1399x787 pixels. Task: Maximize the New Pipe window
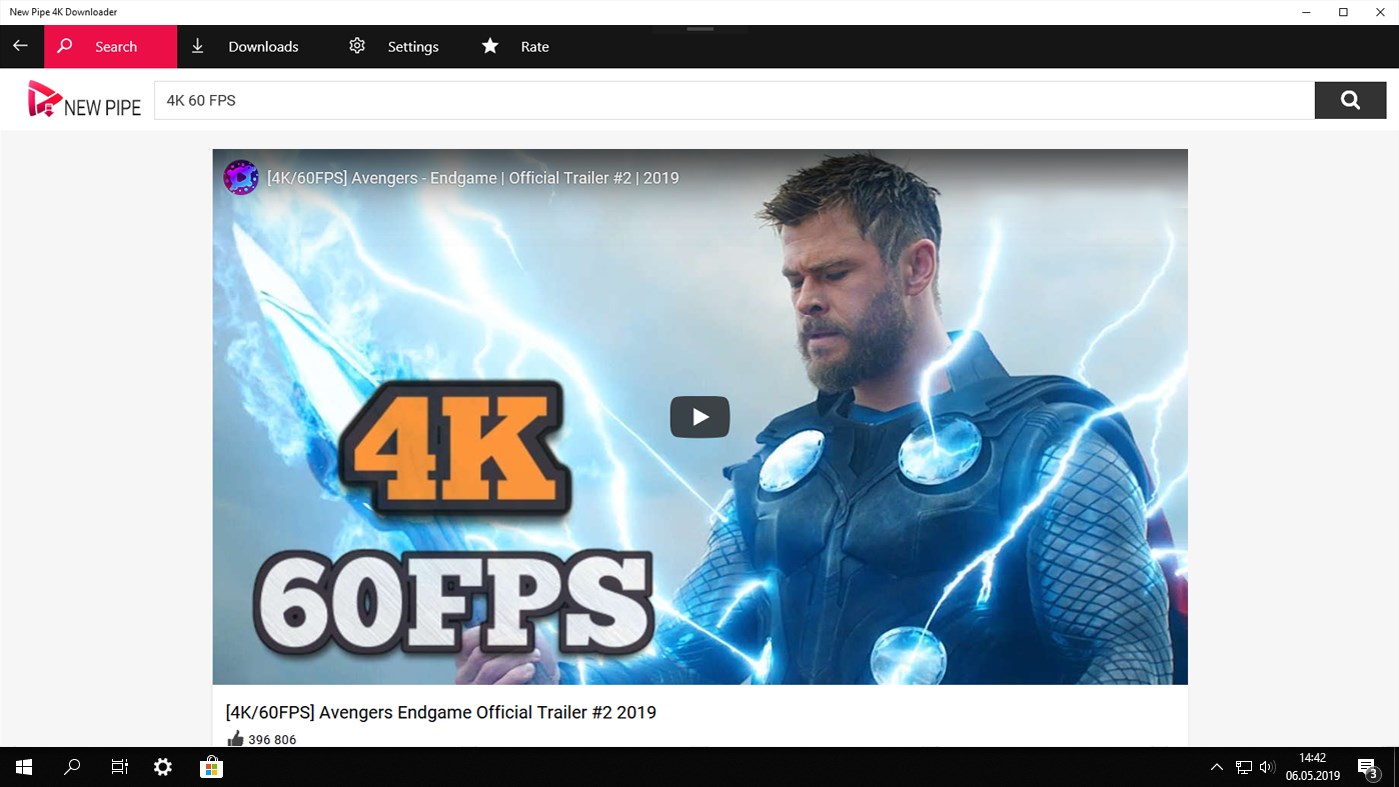1343,12
